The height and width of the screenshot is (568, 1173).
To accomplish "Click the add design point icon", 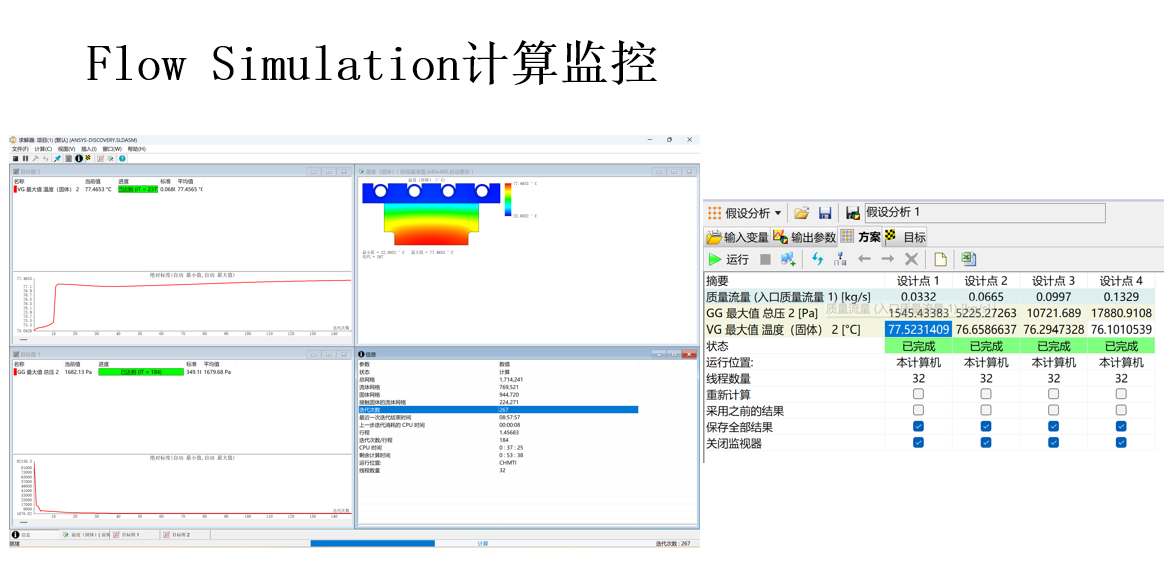I will (788, 259).
